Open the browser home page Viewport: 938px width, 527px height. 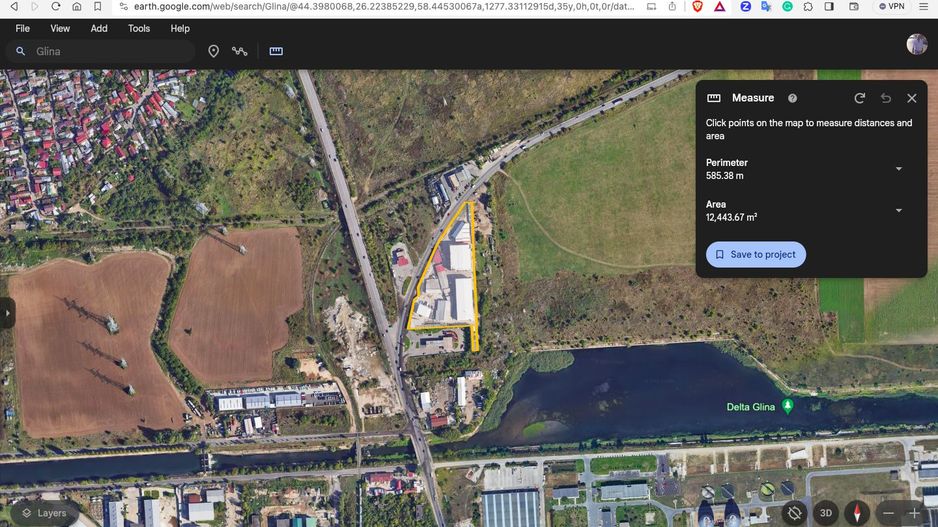77,7
